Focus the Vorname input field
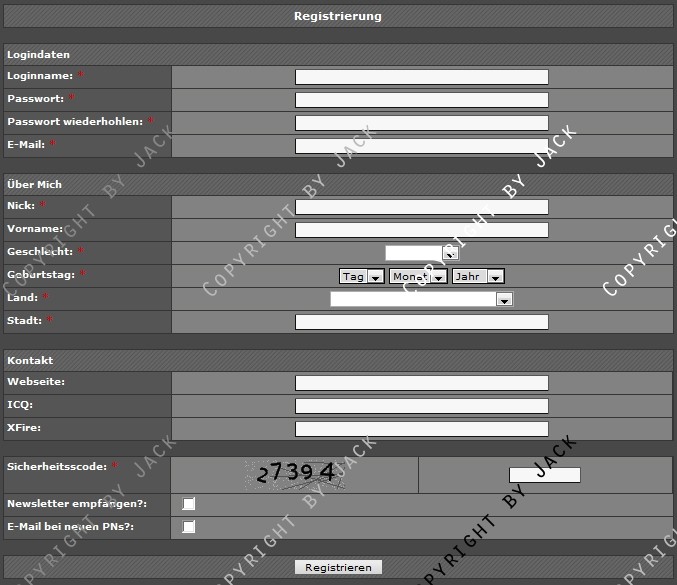Image resolution: width=677 pixels, height=585 pixels. [x=422, y=230]
